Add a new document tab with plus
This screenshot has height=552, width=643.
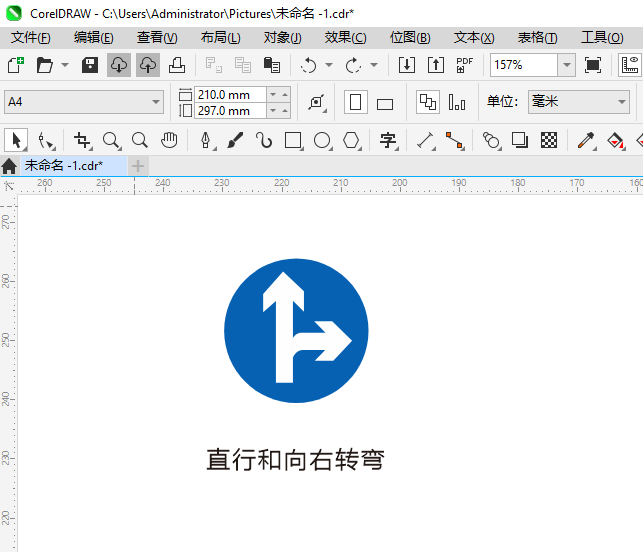(138, 166)
